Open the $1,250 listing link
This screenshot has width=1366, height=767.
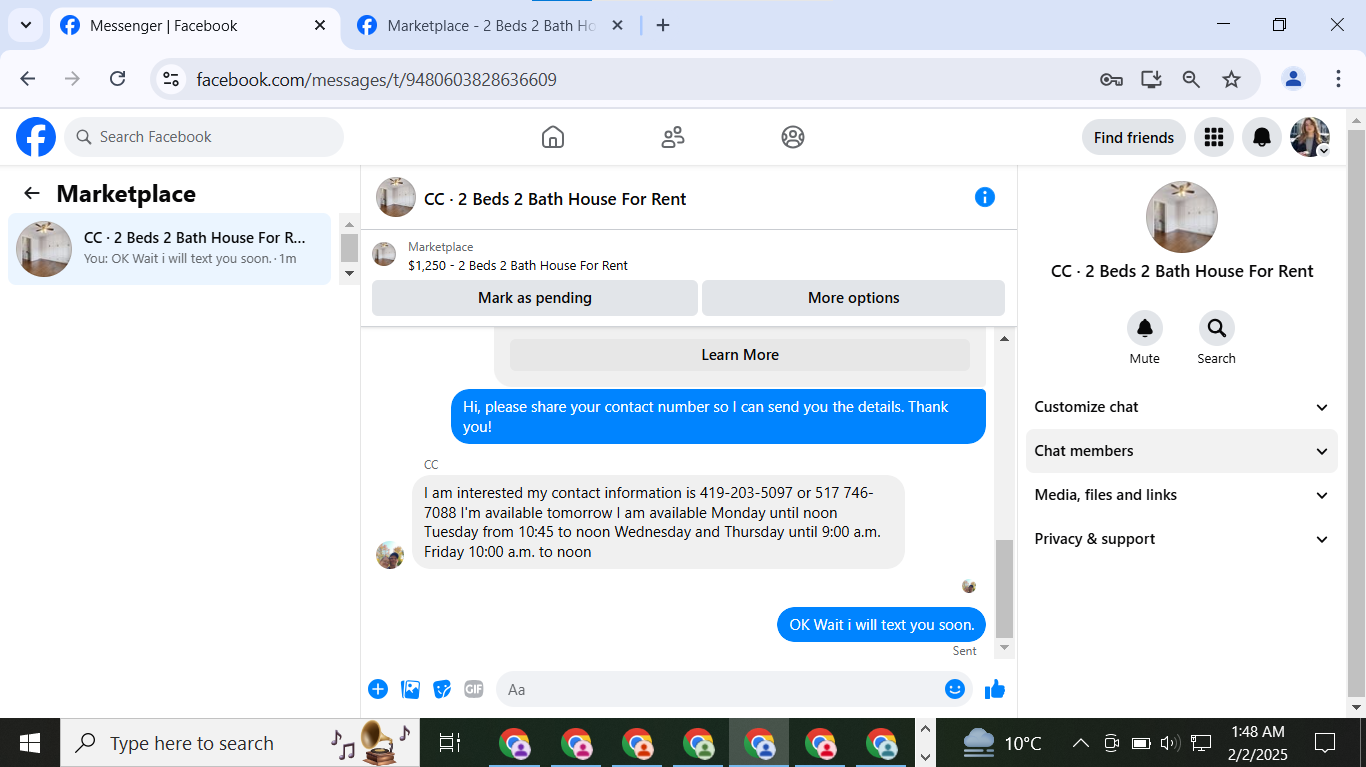click(518, 265)
